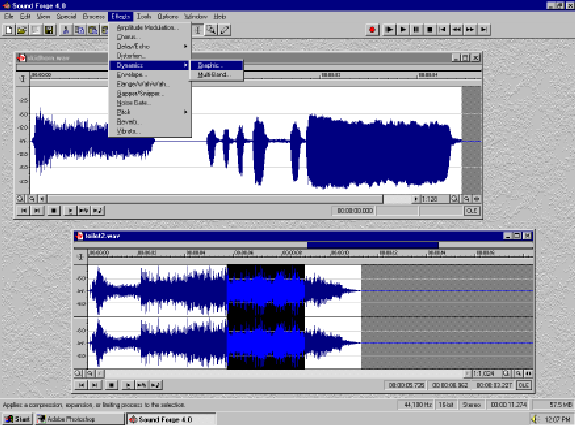Click horizontal scrollbar of toilet2.wav window
The image size is (575, 425).
pos(285,373)
